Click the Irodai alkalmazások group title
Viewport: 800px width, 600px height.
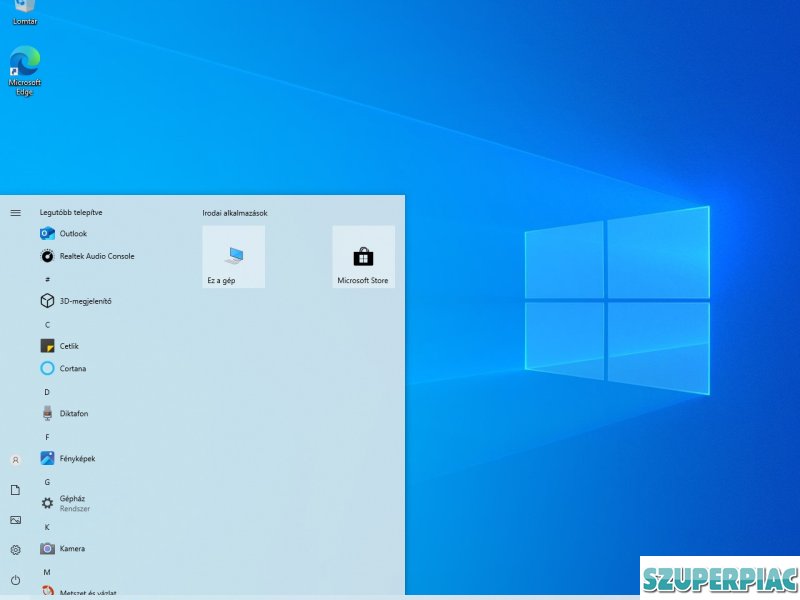[235, 213]
